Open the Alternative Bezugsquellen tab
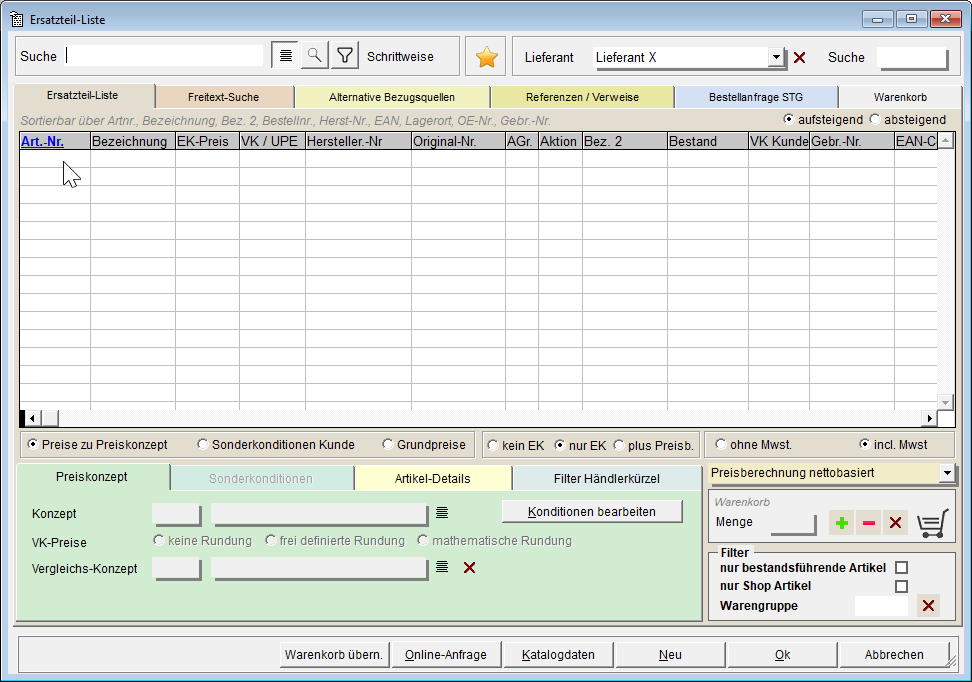This screenshot has width=972, height=682. point(392,97)
